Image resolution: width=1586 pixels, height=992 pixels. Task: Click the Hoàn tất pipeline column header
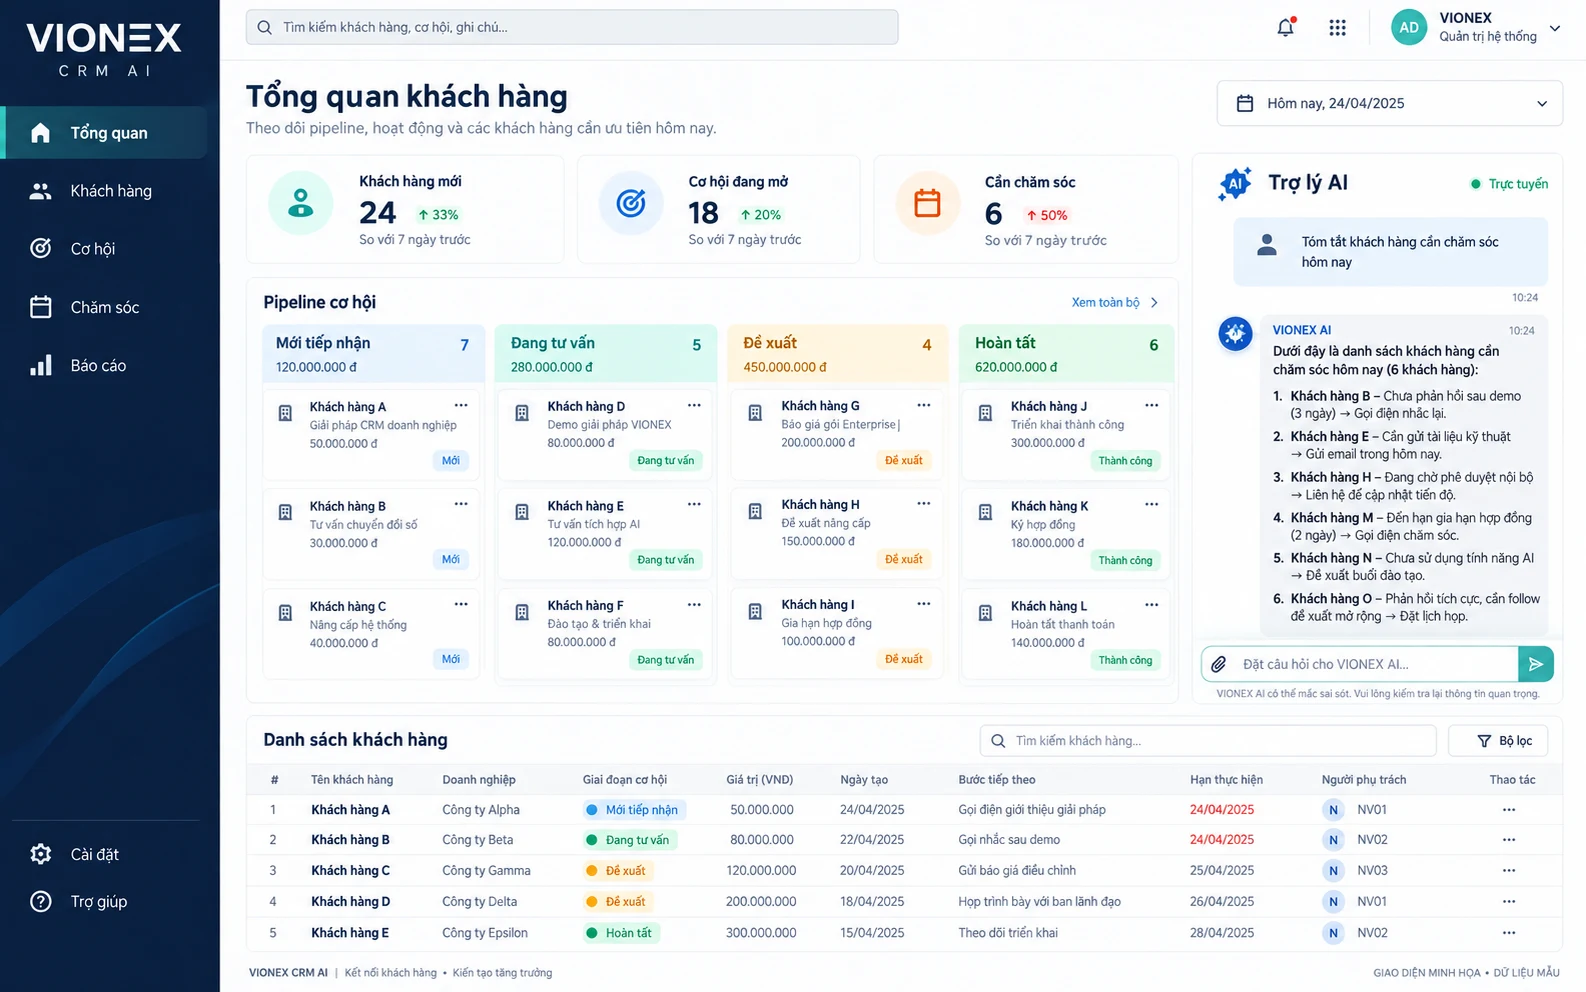pyautogui.click(x=1066, y=354)
